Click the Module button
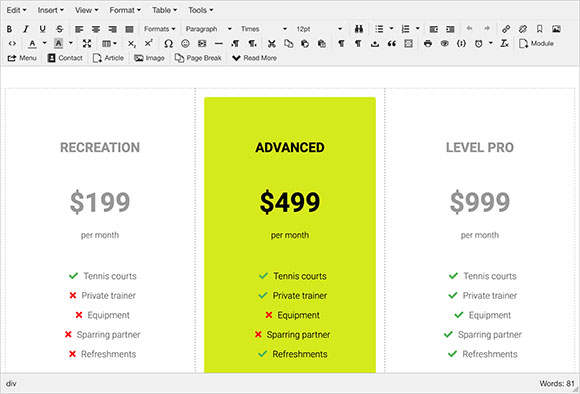This screenshot has height=394, width=580. (x=536, y=44)
